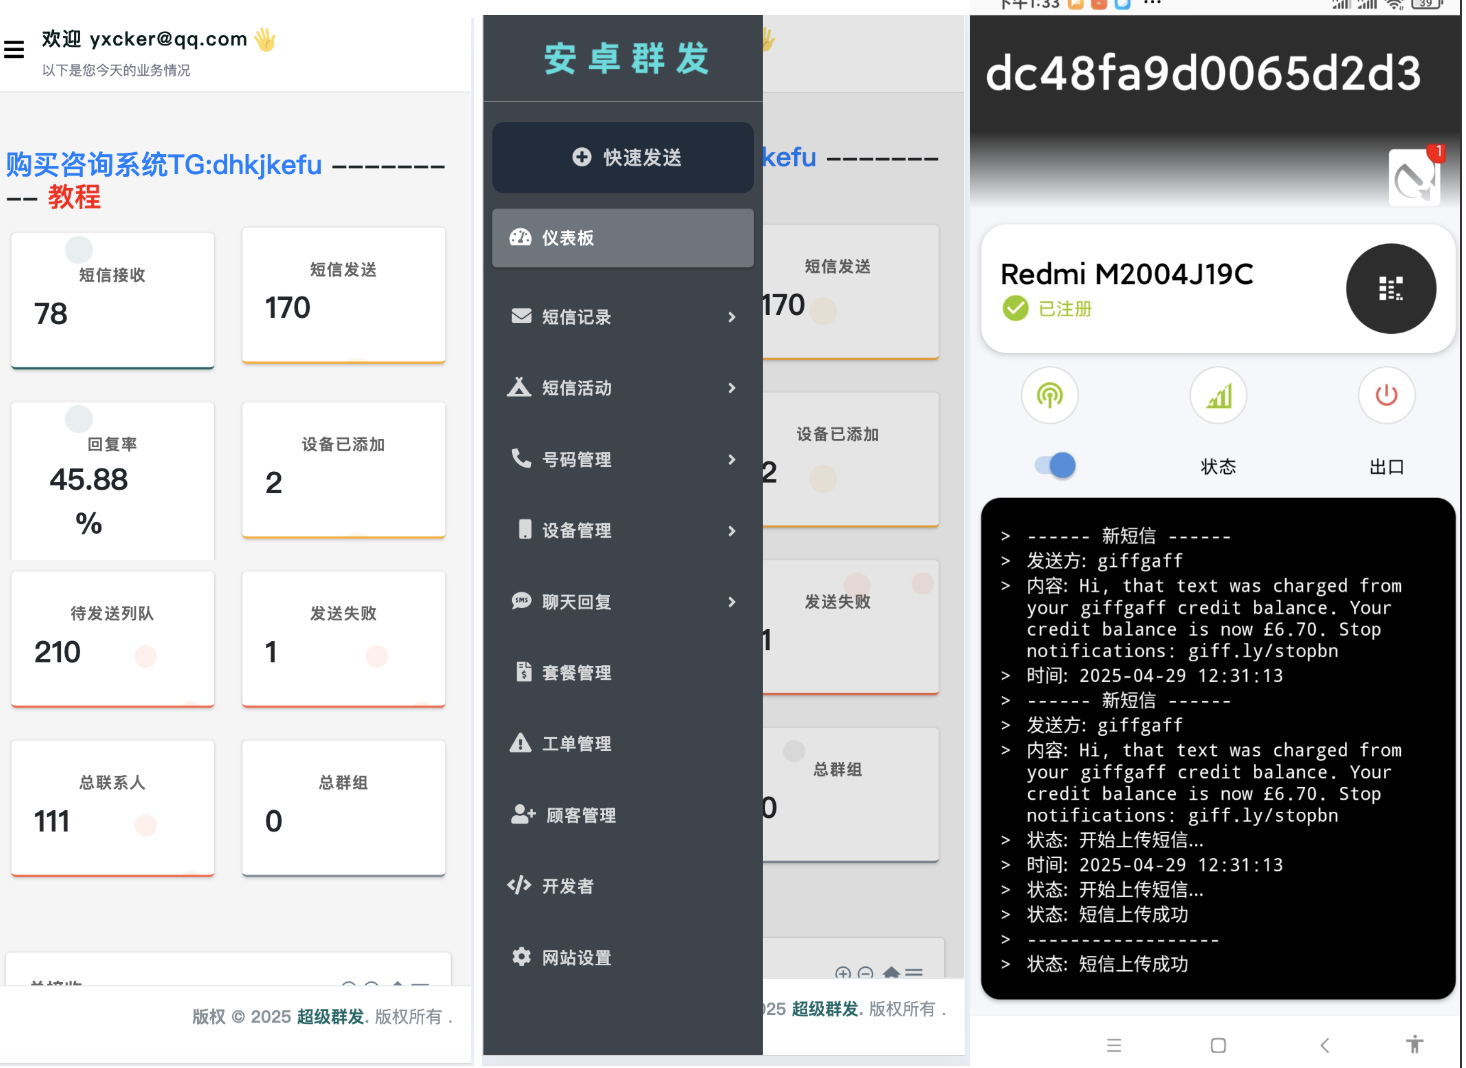Tap the Android home square icon
This screenshot has height=1068, width=1466.
pyautogui.click(x=1218, y=1045)
